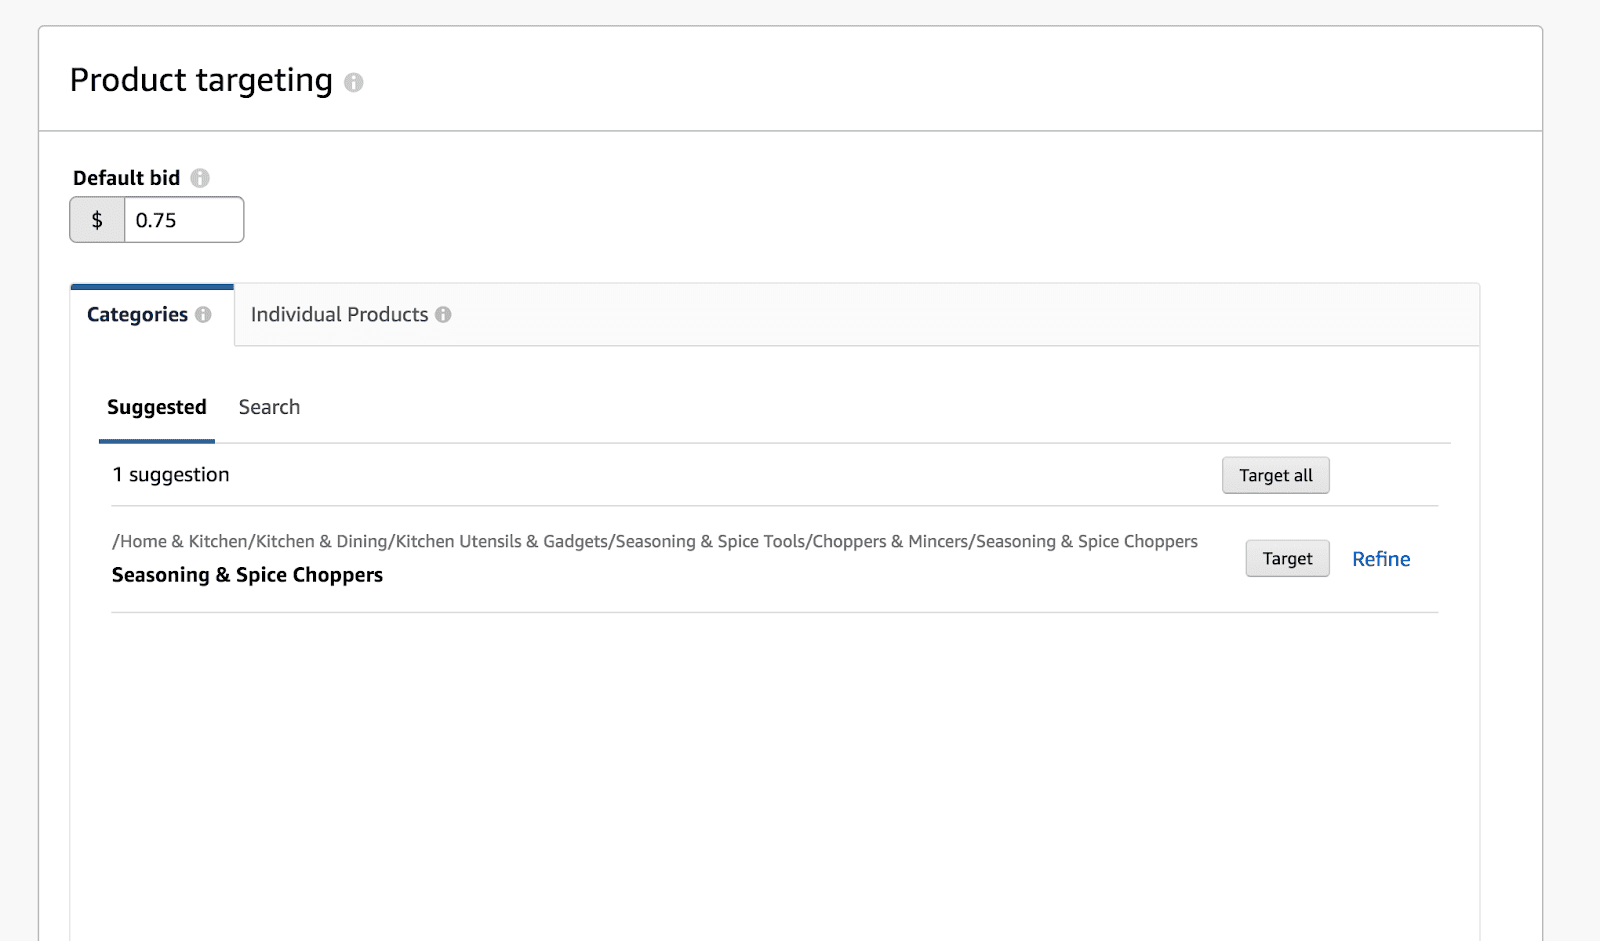The height and width of the screenshot is (941, 1600).
Task: Click the Default bid info icon
Action: pos(200,178)
